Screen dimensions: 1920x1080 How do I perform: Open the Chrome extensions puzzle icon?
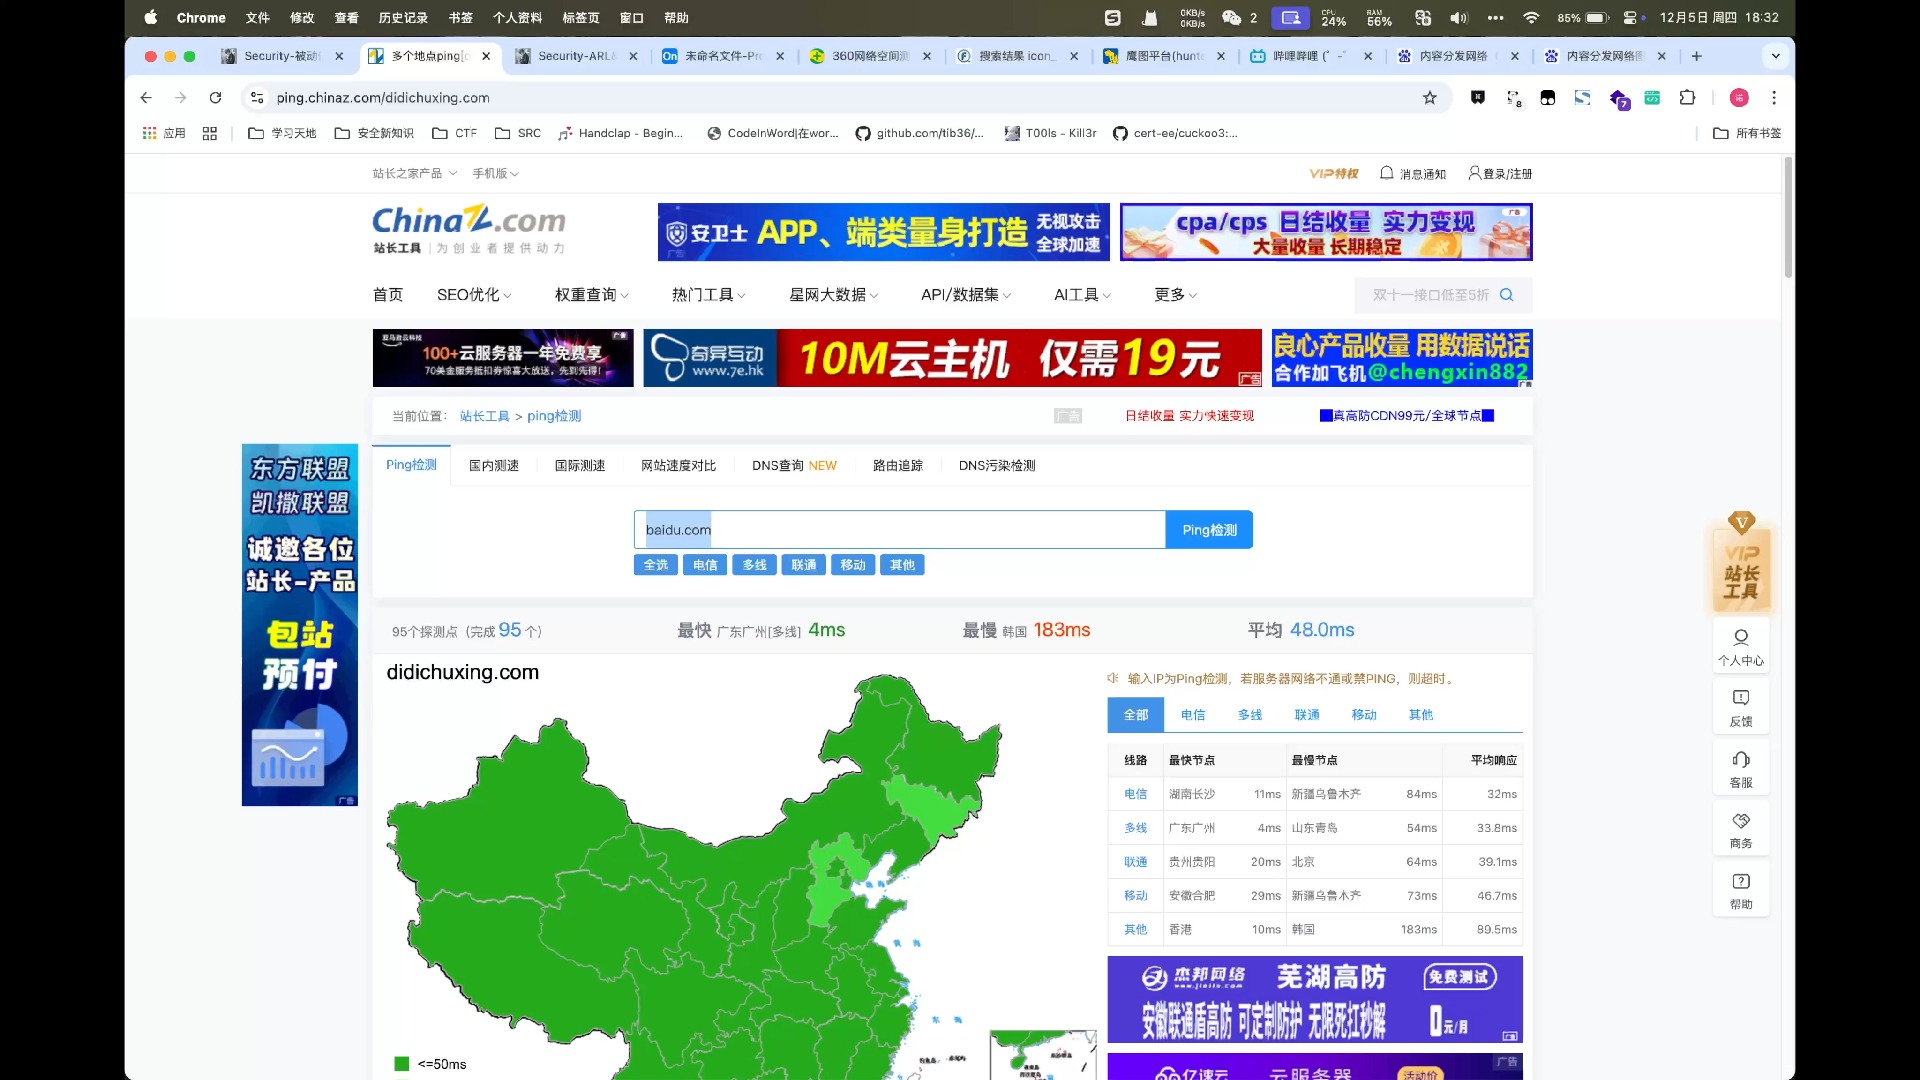(1688, 97)
